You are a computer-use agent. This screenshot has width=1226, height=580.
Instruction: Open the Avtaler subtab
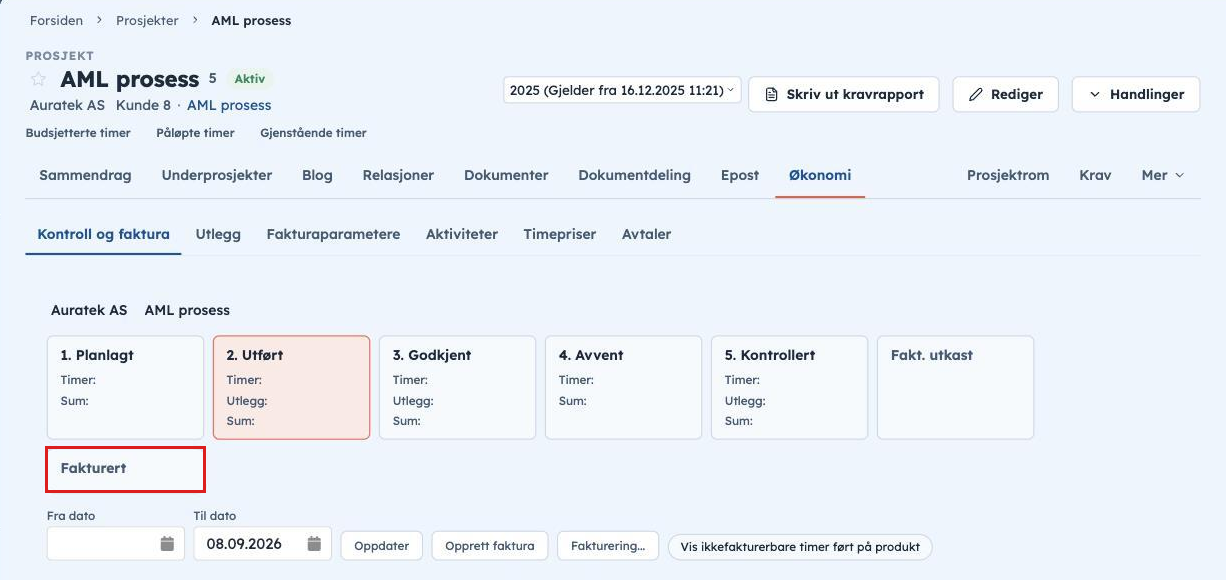click(x=646, y=234)
